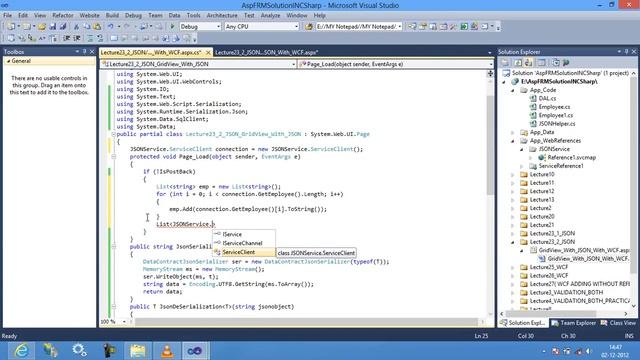Open VLC media player from taskbar

(x=167, y=350)
